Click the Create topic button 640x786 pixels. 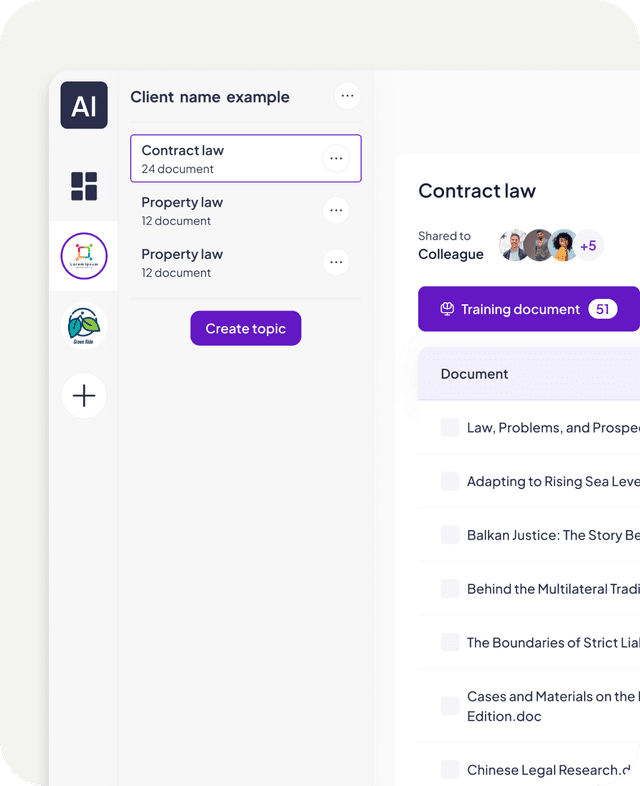point(246,328)
